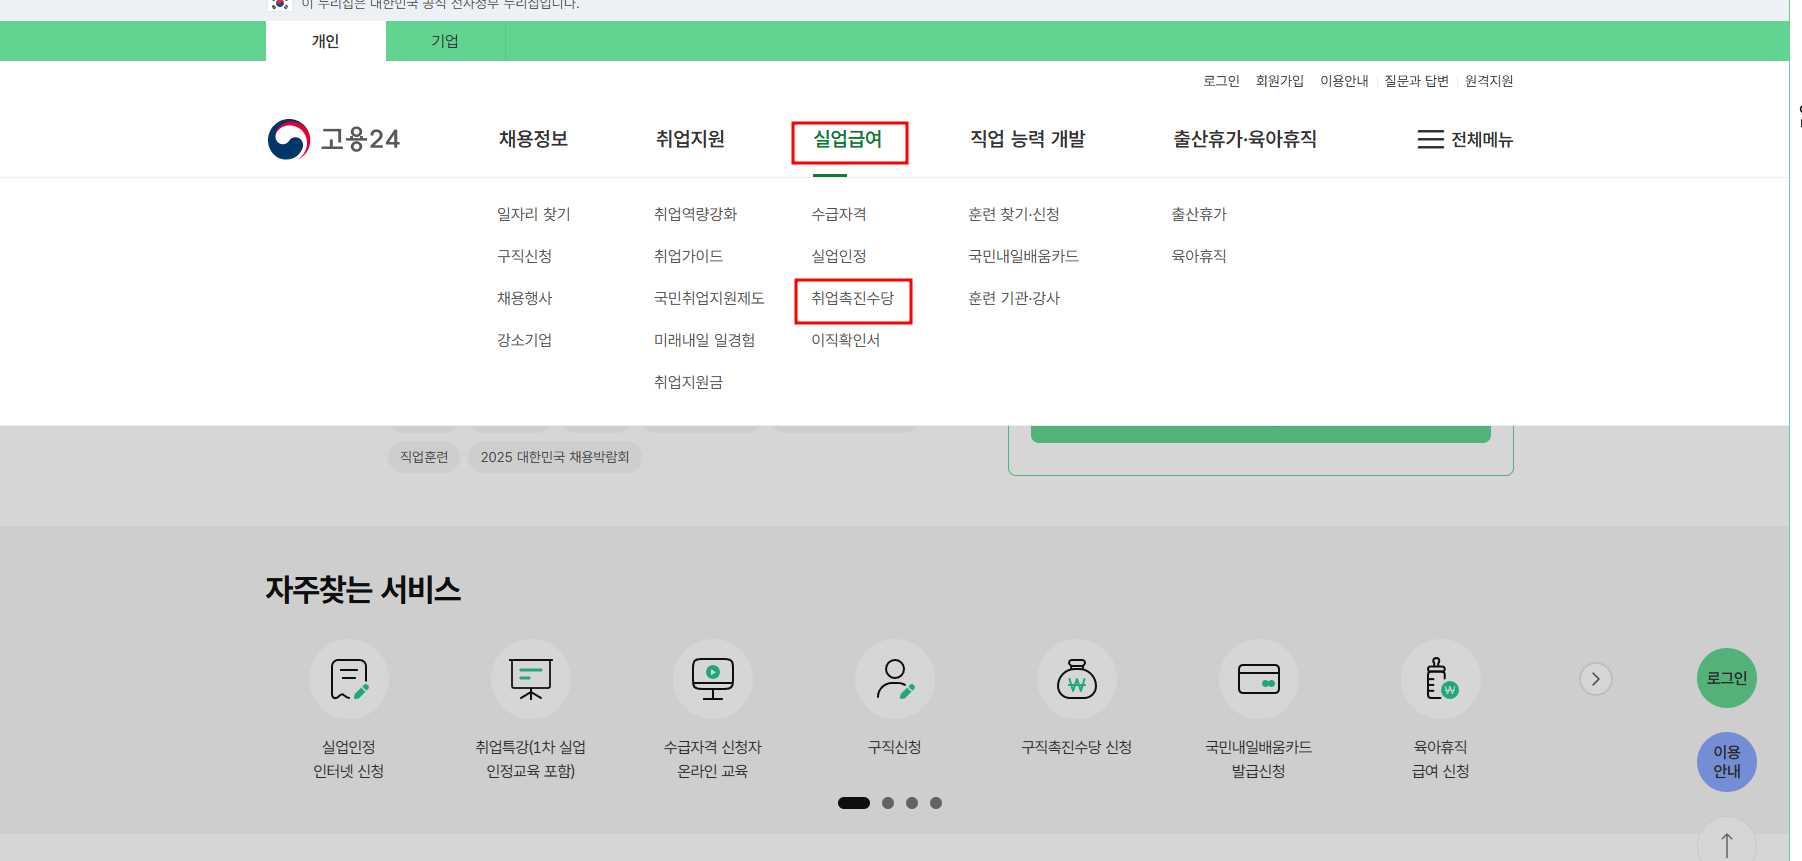Select the 육아휴직 급여 신청 bottle icon
This screenshot has width=1802, height=861.
click(1441, 679)
